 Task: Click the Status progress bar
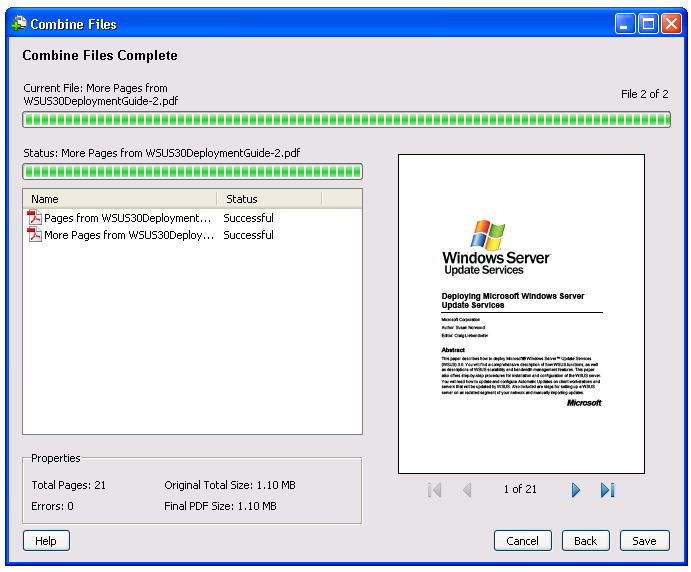click(x=193, y=171)
